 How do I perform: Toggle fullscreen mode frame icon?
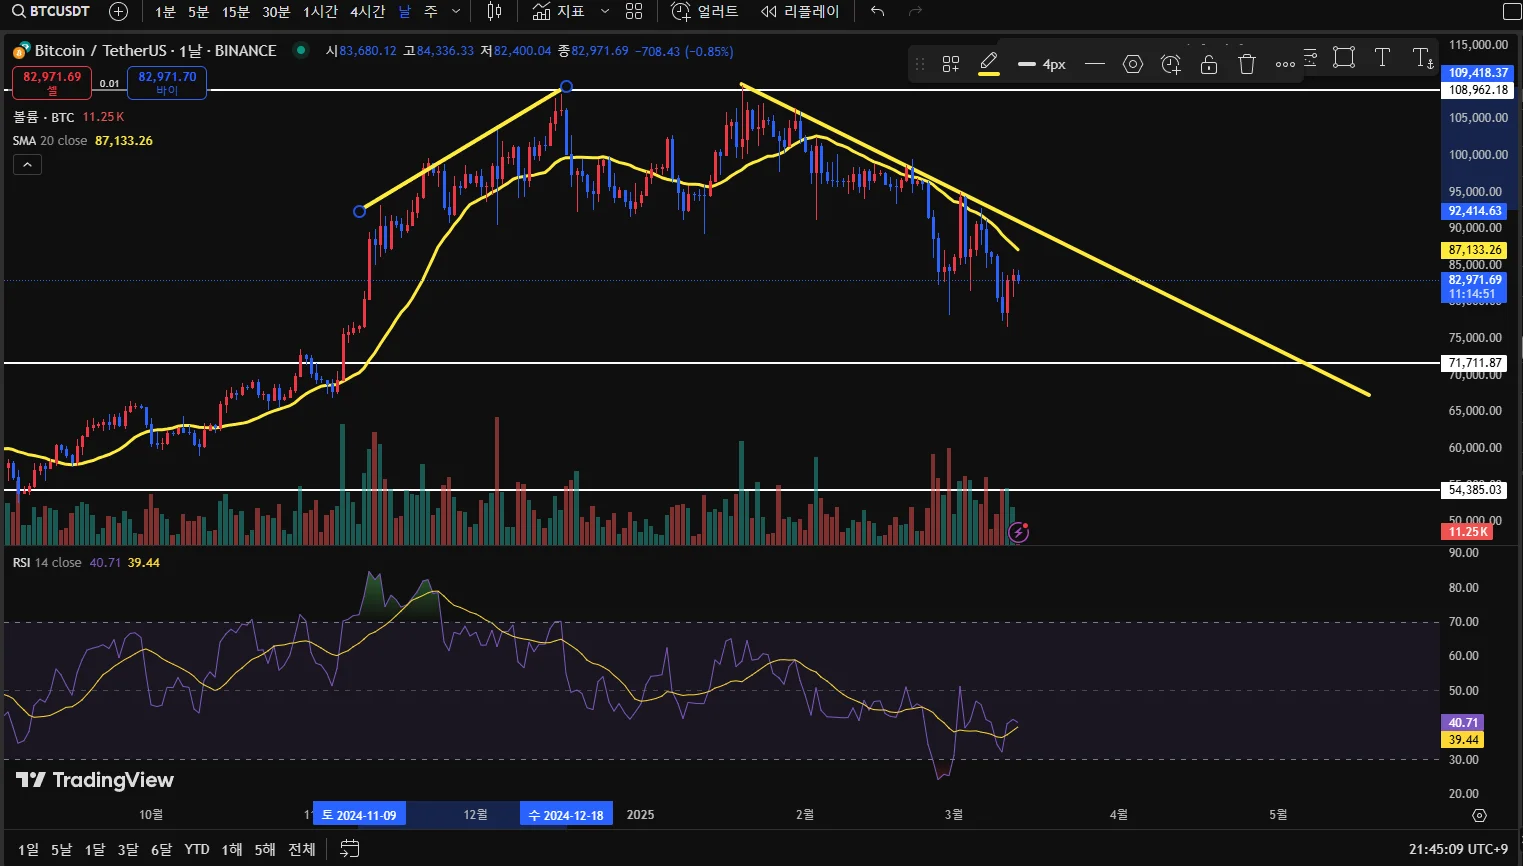tap(1344, 57)
